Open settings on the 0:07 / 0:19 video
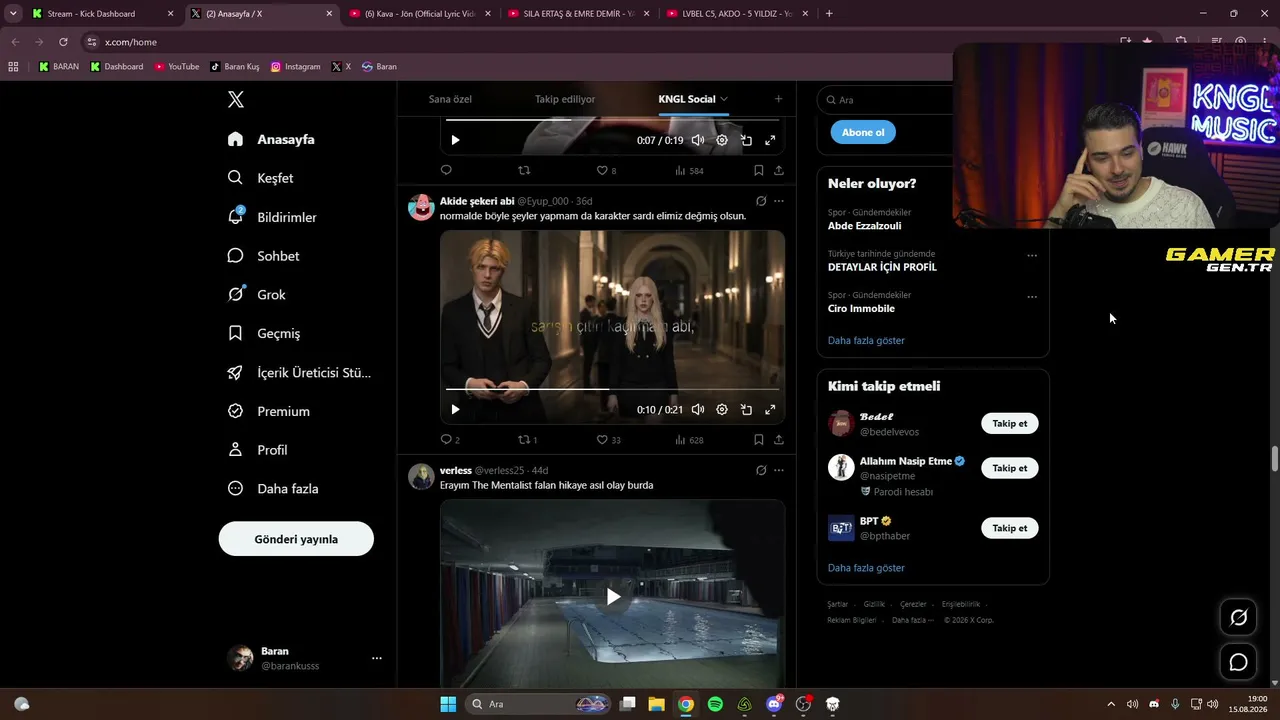The image size is (1280, 720). pyautogui.click(x=722, y=140)
